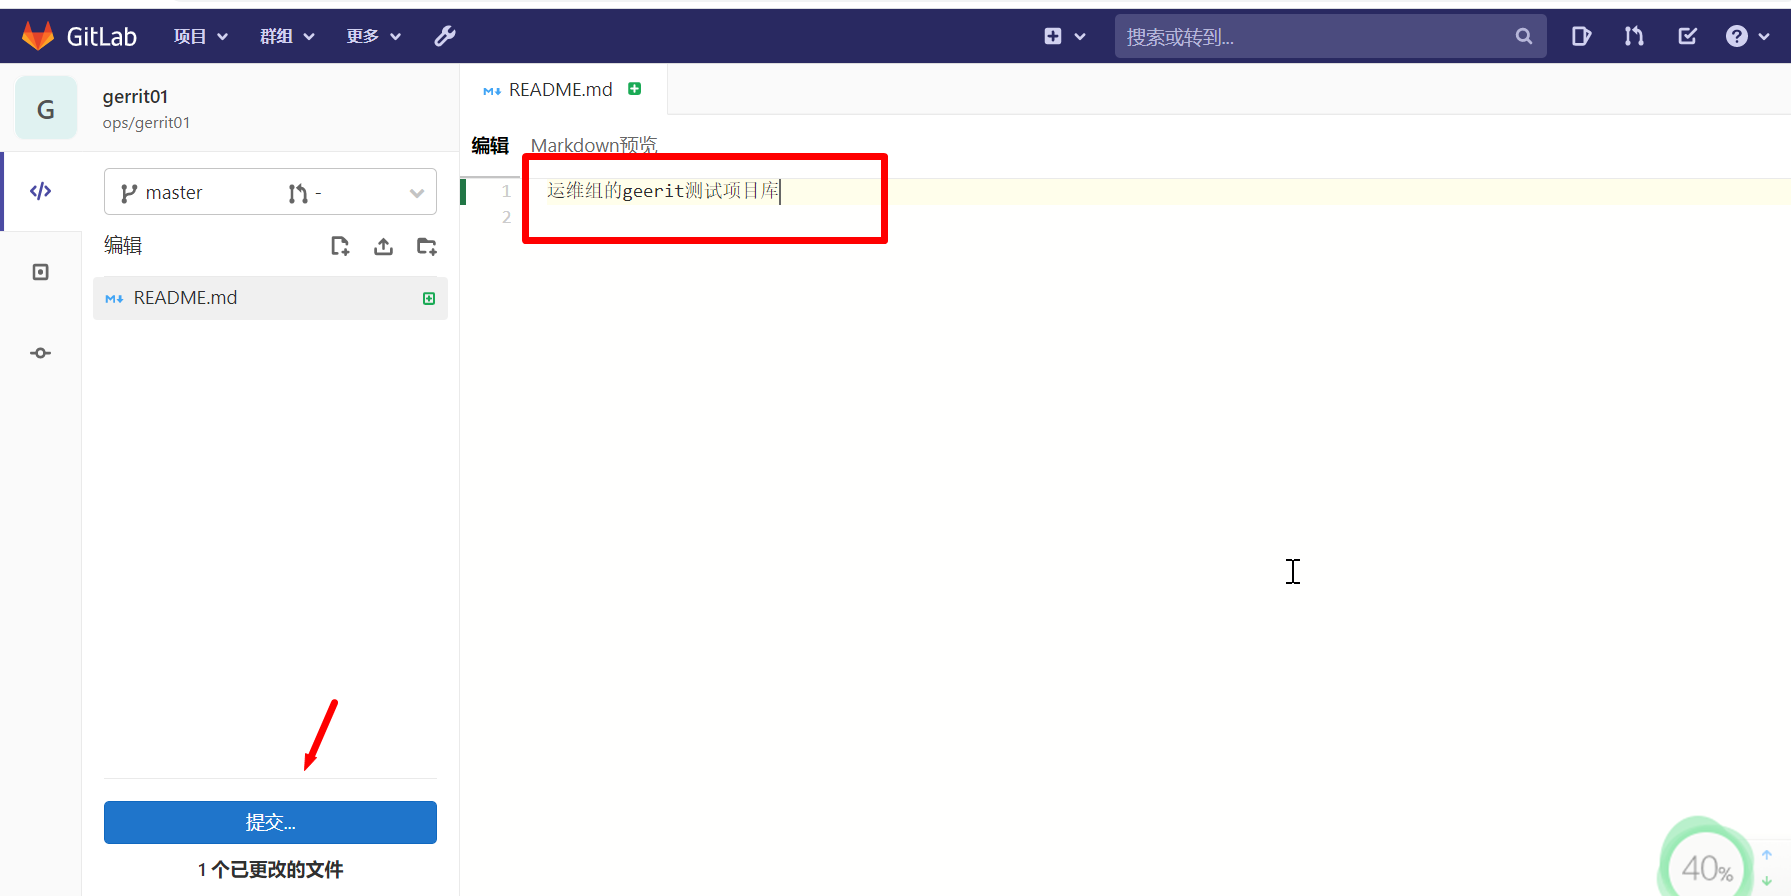Viewport: 1791px width, 896px height.
Task: Click the GitLab fox logo
Action: point(38,36)
